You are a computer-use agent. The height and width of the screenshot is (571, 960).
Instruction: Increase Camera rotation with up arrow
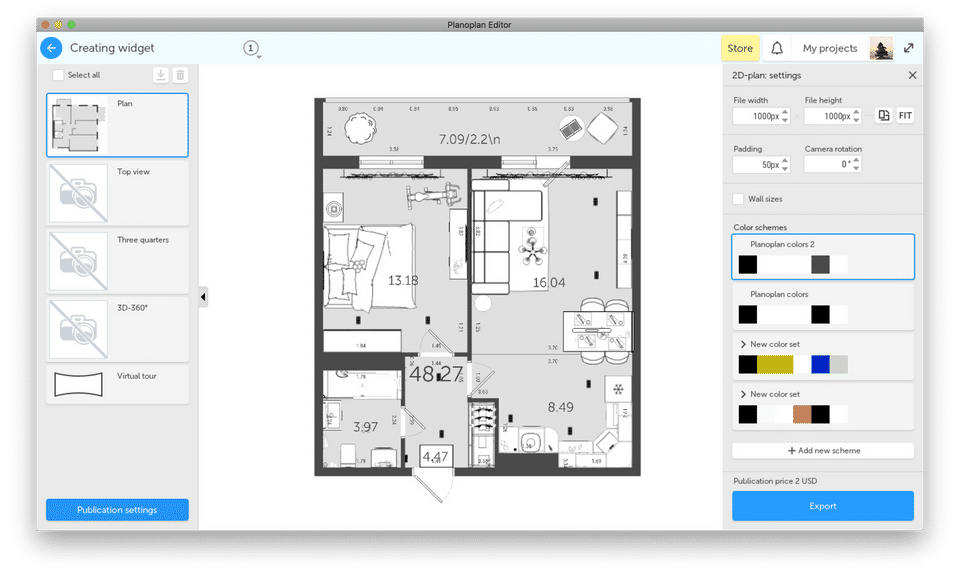click(856, 160)
